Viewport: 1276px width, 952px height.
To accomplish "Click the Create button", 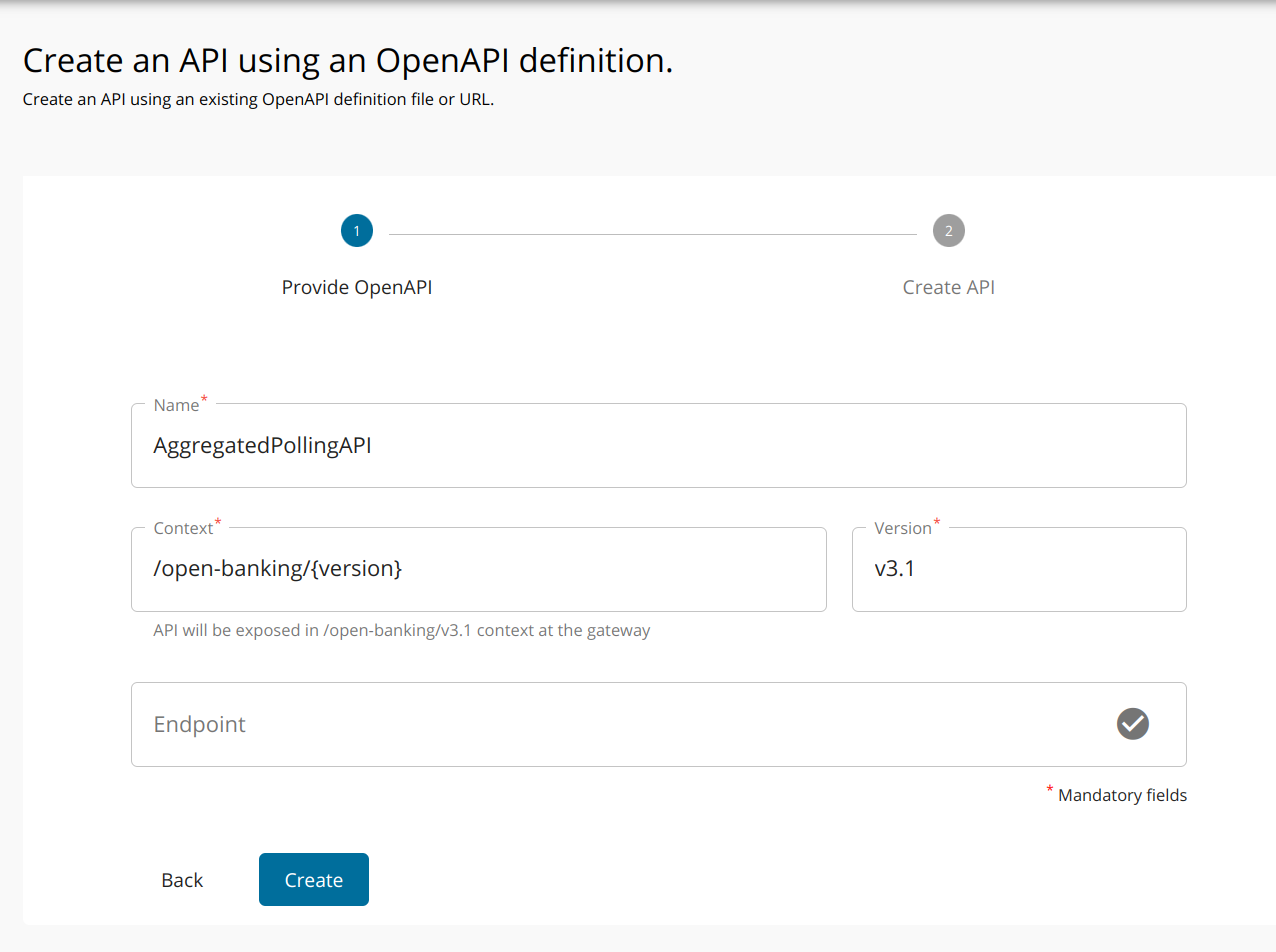I will tap(314, 880).
